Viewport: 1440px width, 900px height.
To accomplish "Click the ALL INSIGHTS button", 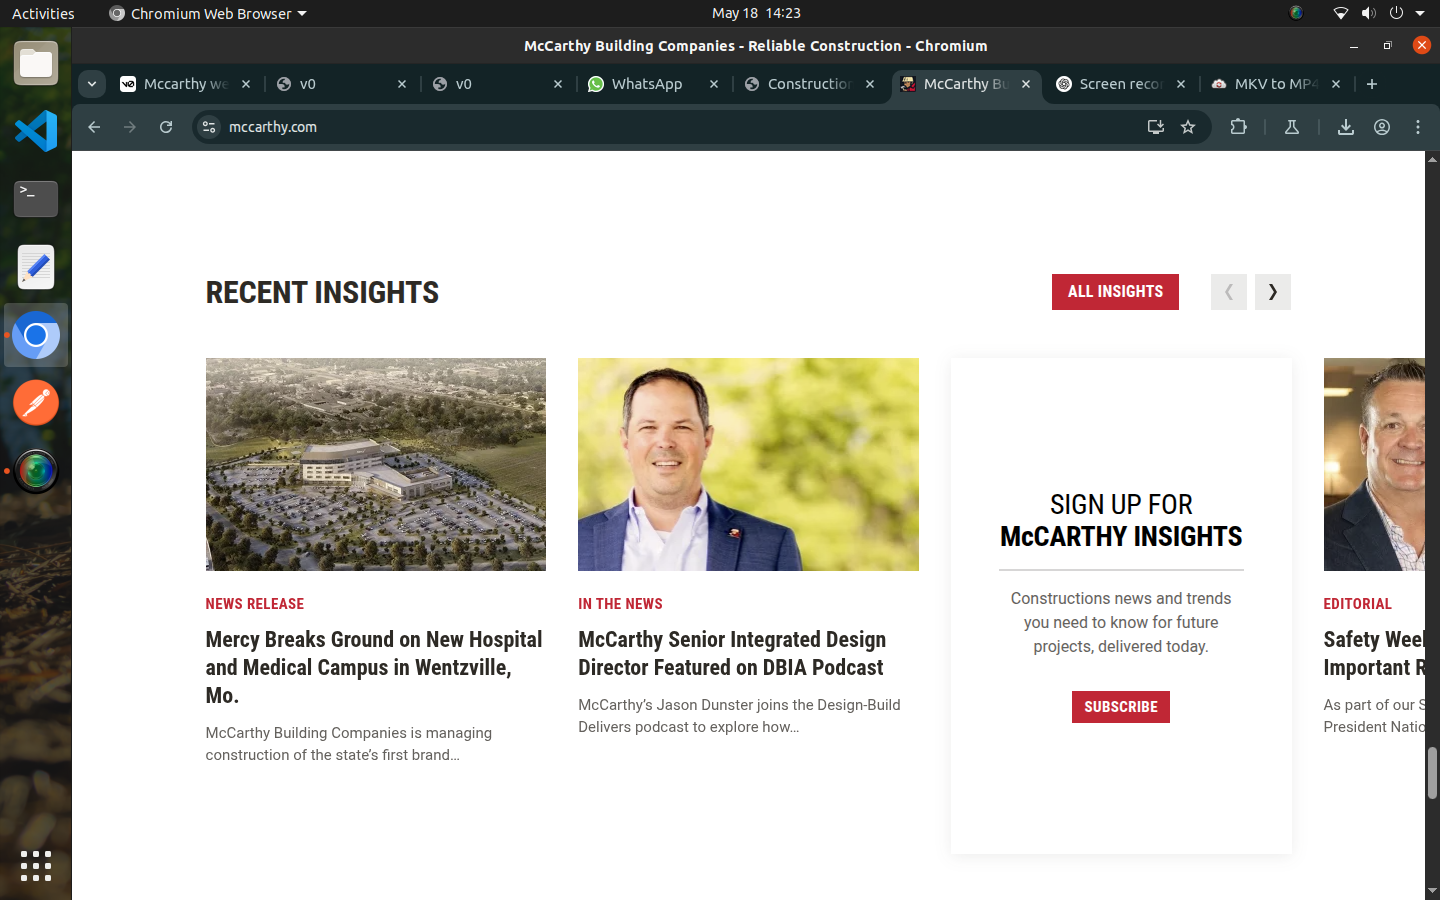I will click(x=1115, y=292).
